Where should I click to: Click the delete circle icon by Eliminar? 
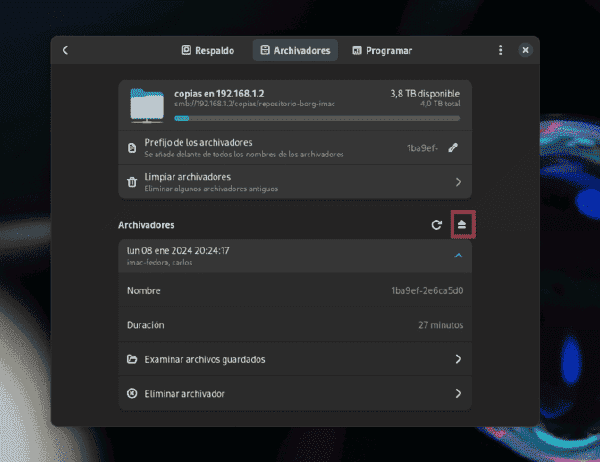click(x=132, y=393)
